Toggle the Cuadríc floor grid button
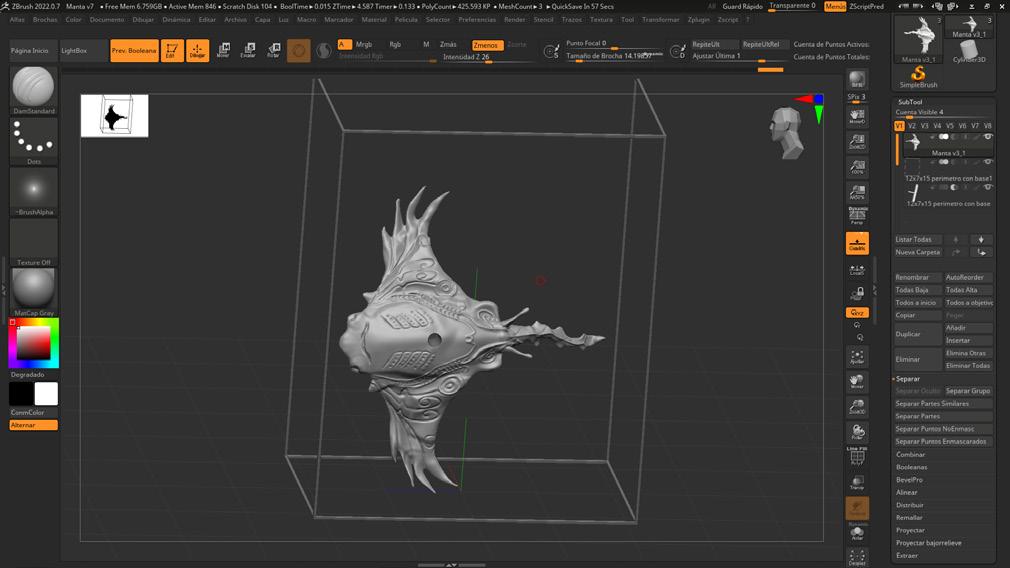The width and height of the screenshot is (1010, 568). (857, 243)
